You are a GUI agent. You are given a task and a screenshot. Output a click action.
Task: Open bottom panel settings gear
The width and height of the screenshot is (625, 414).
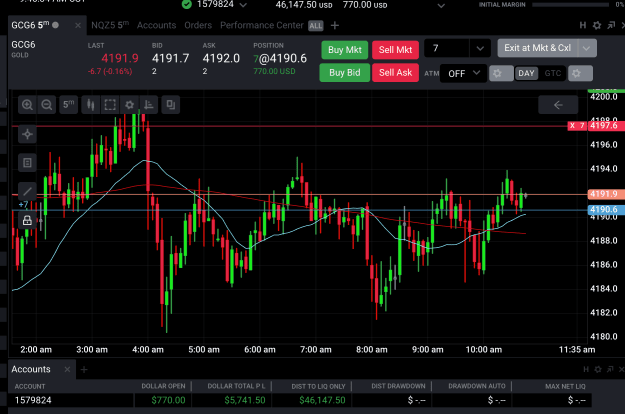click(597, 370)
